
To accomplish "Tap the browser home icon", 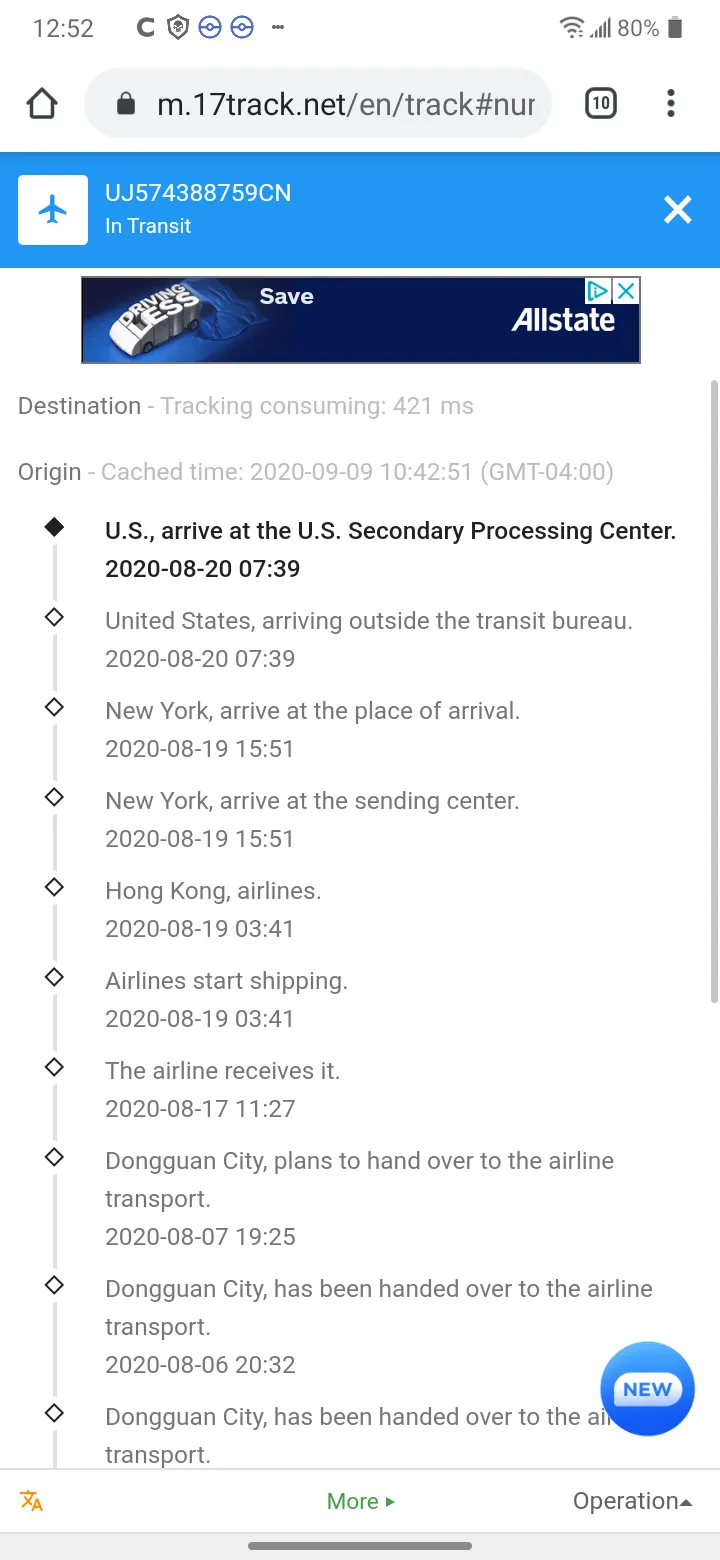I will click(42, 104).
